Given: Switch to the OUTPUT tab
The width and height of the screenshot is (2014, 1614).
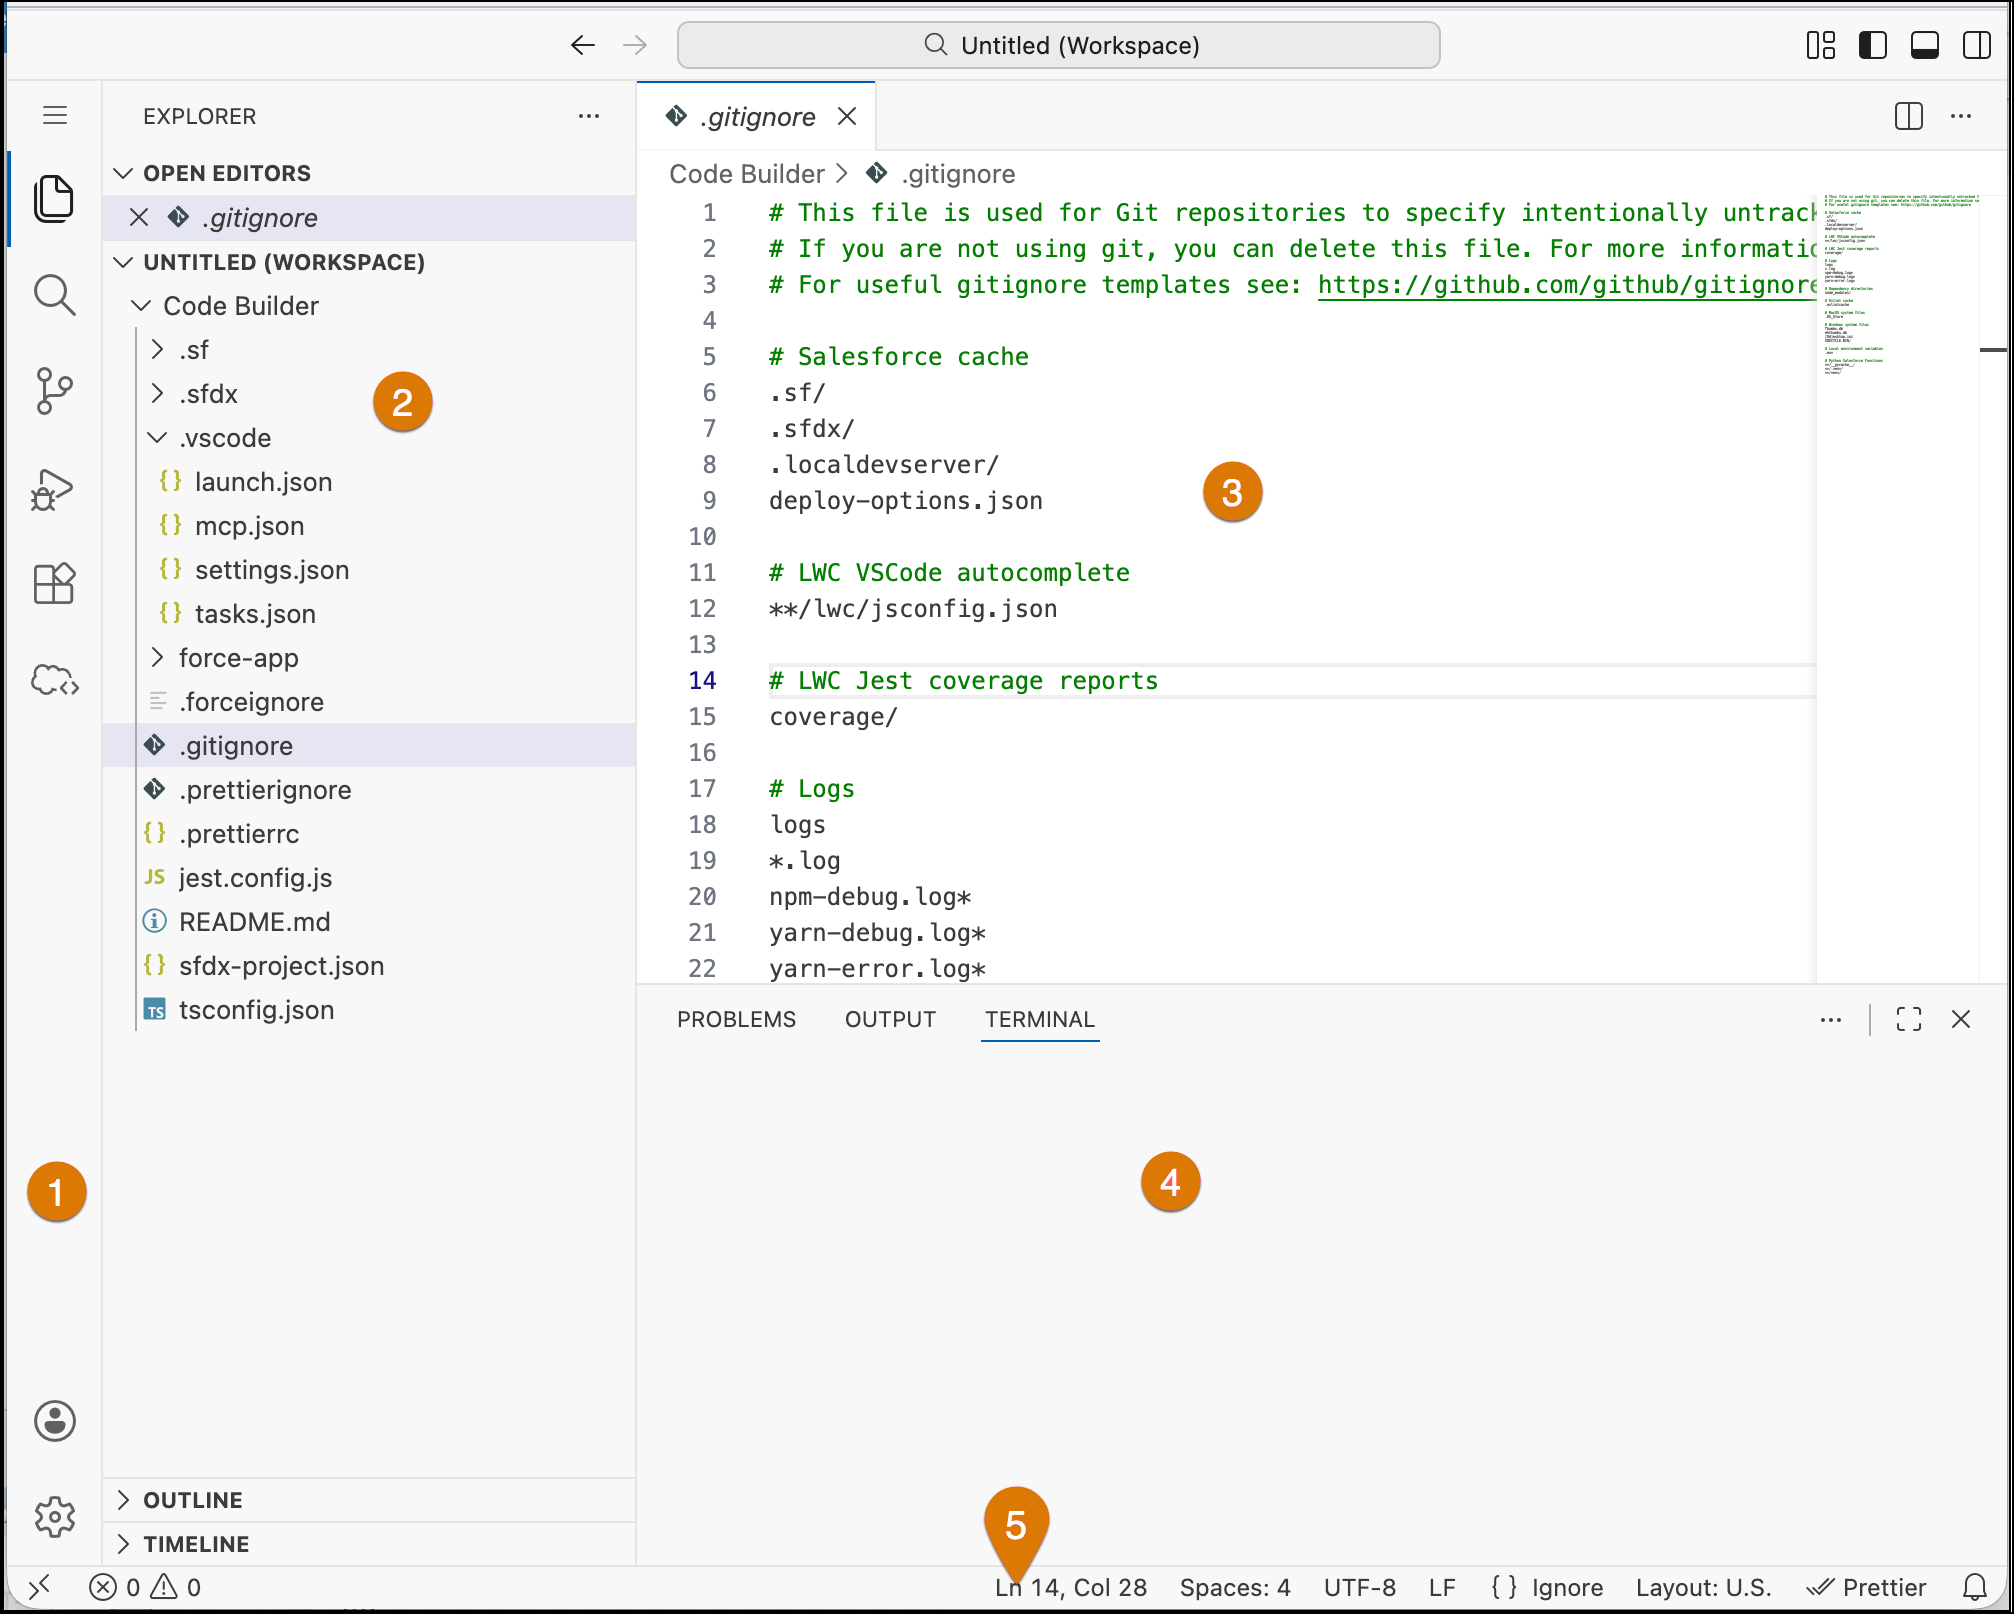Looking at the screenshot, I should point(889,1019).
